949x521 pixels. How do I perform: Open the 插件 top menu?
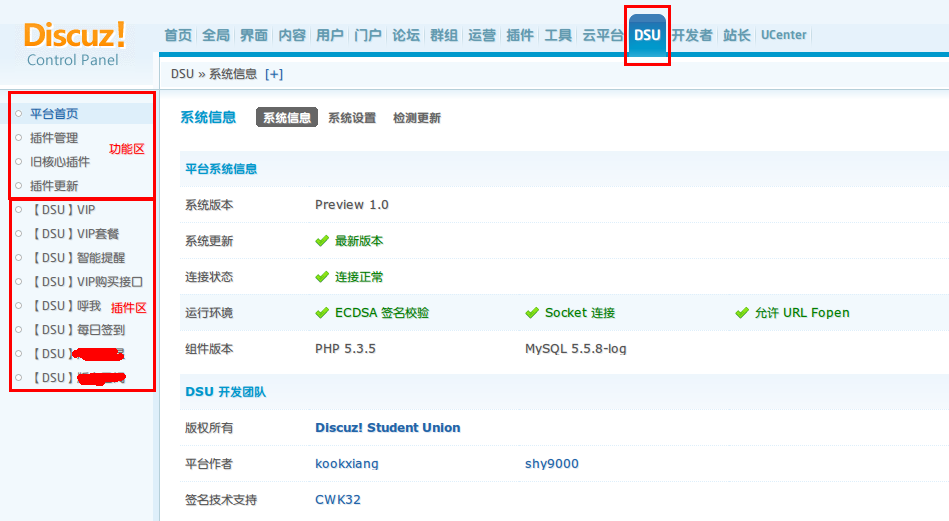coord(520,35)
